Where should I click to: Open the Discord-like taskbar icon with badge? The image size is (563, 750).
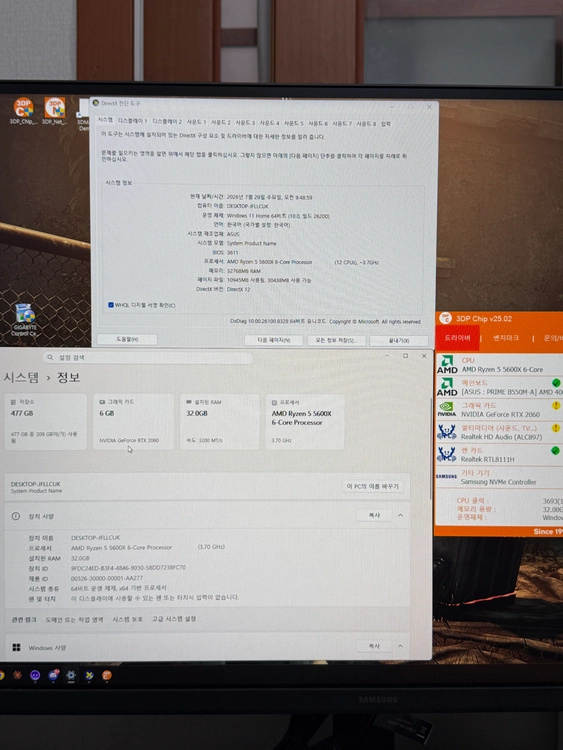pos(53,675)
